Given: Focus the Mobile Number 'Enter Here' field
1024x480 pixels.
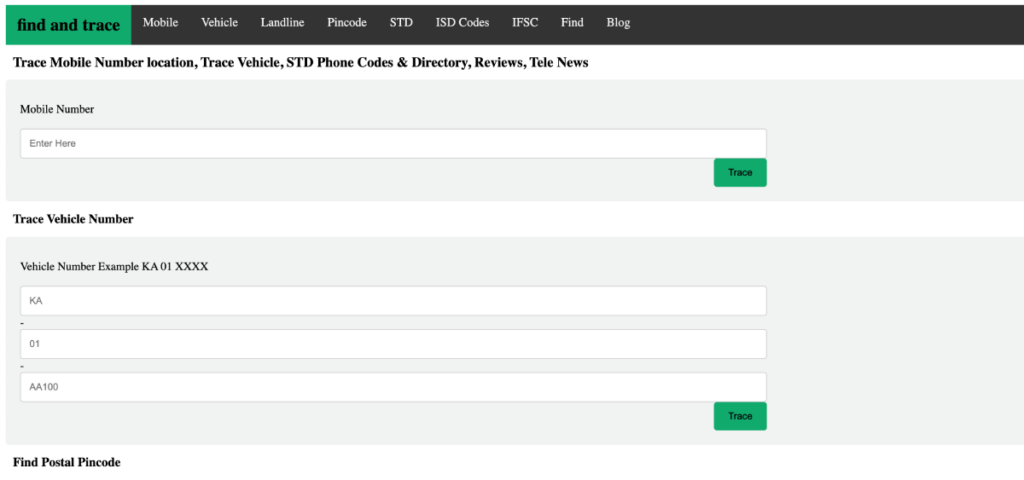Looking at the screenshot, I should click(393, 143).
